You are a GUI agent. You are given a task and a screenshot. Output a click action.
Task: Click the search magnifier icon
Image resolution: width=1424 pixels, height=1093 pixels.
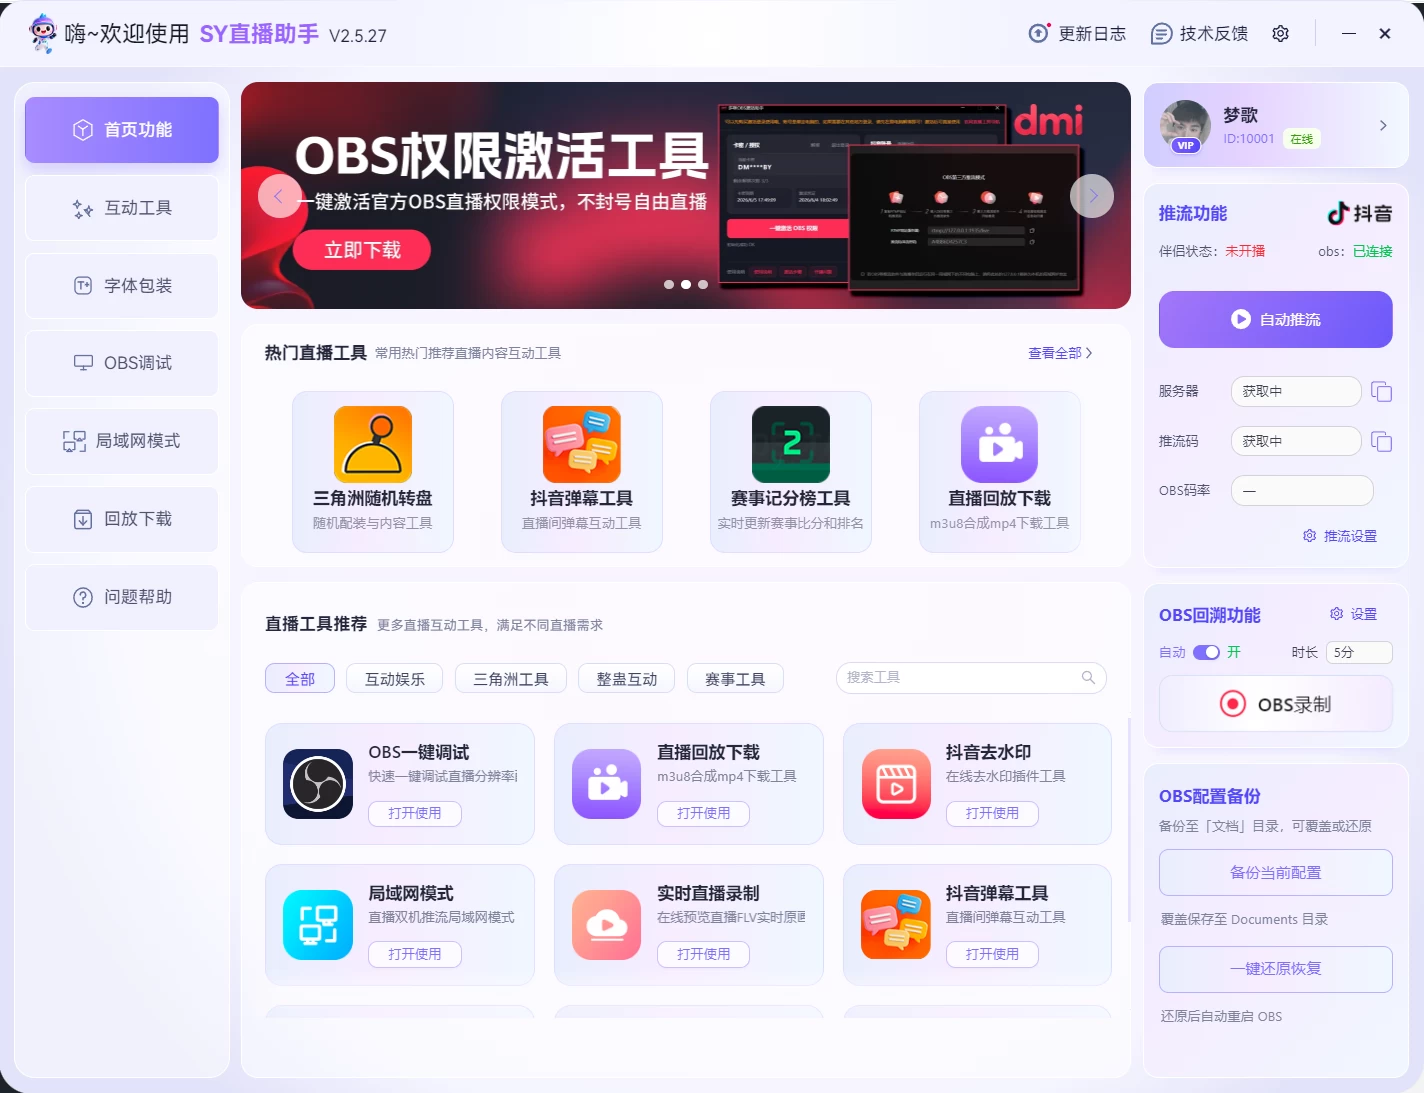[1088, 678]
